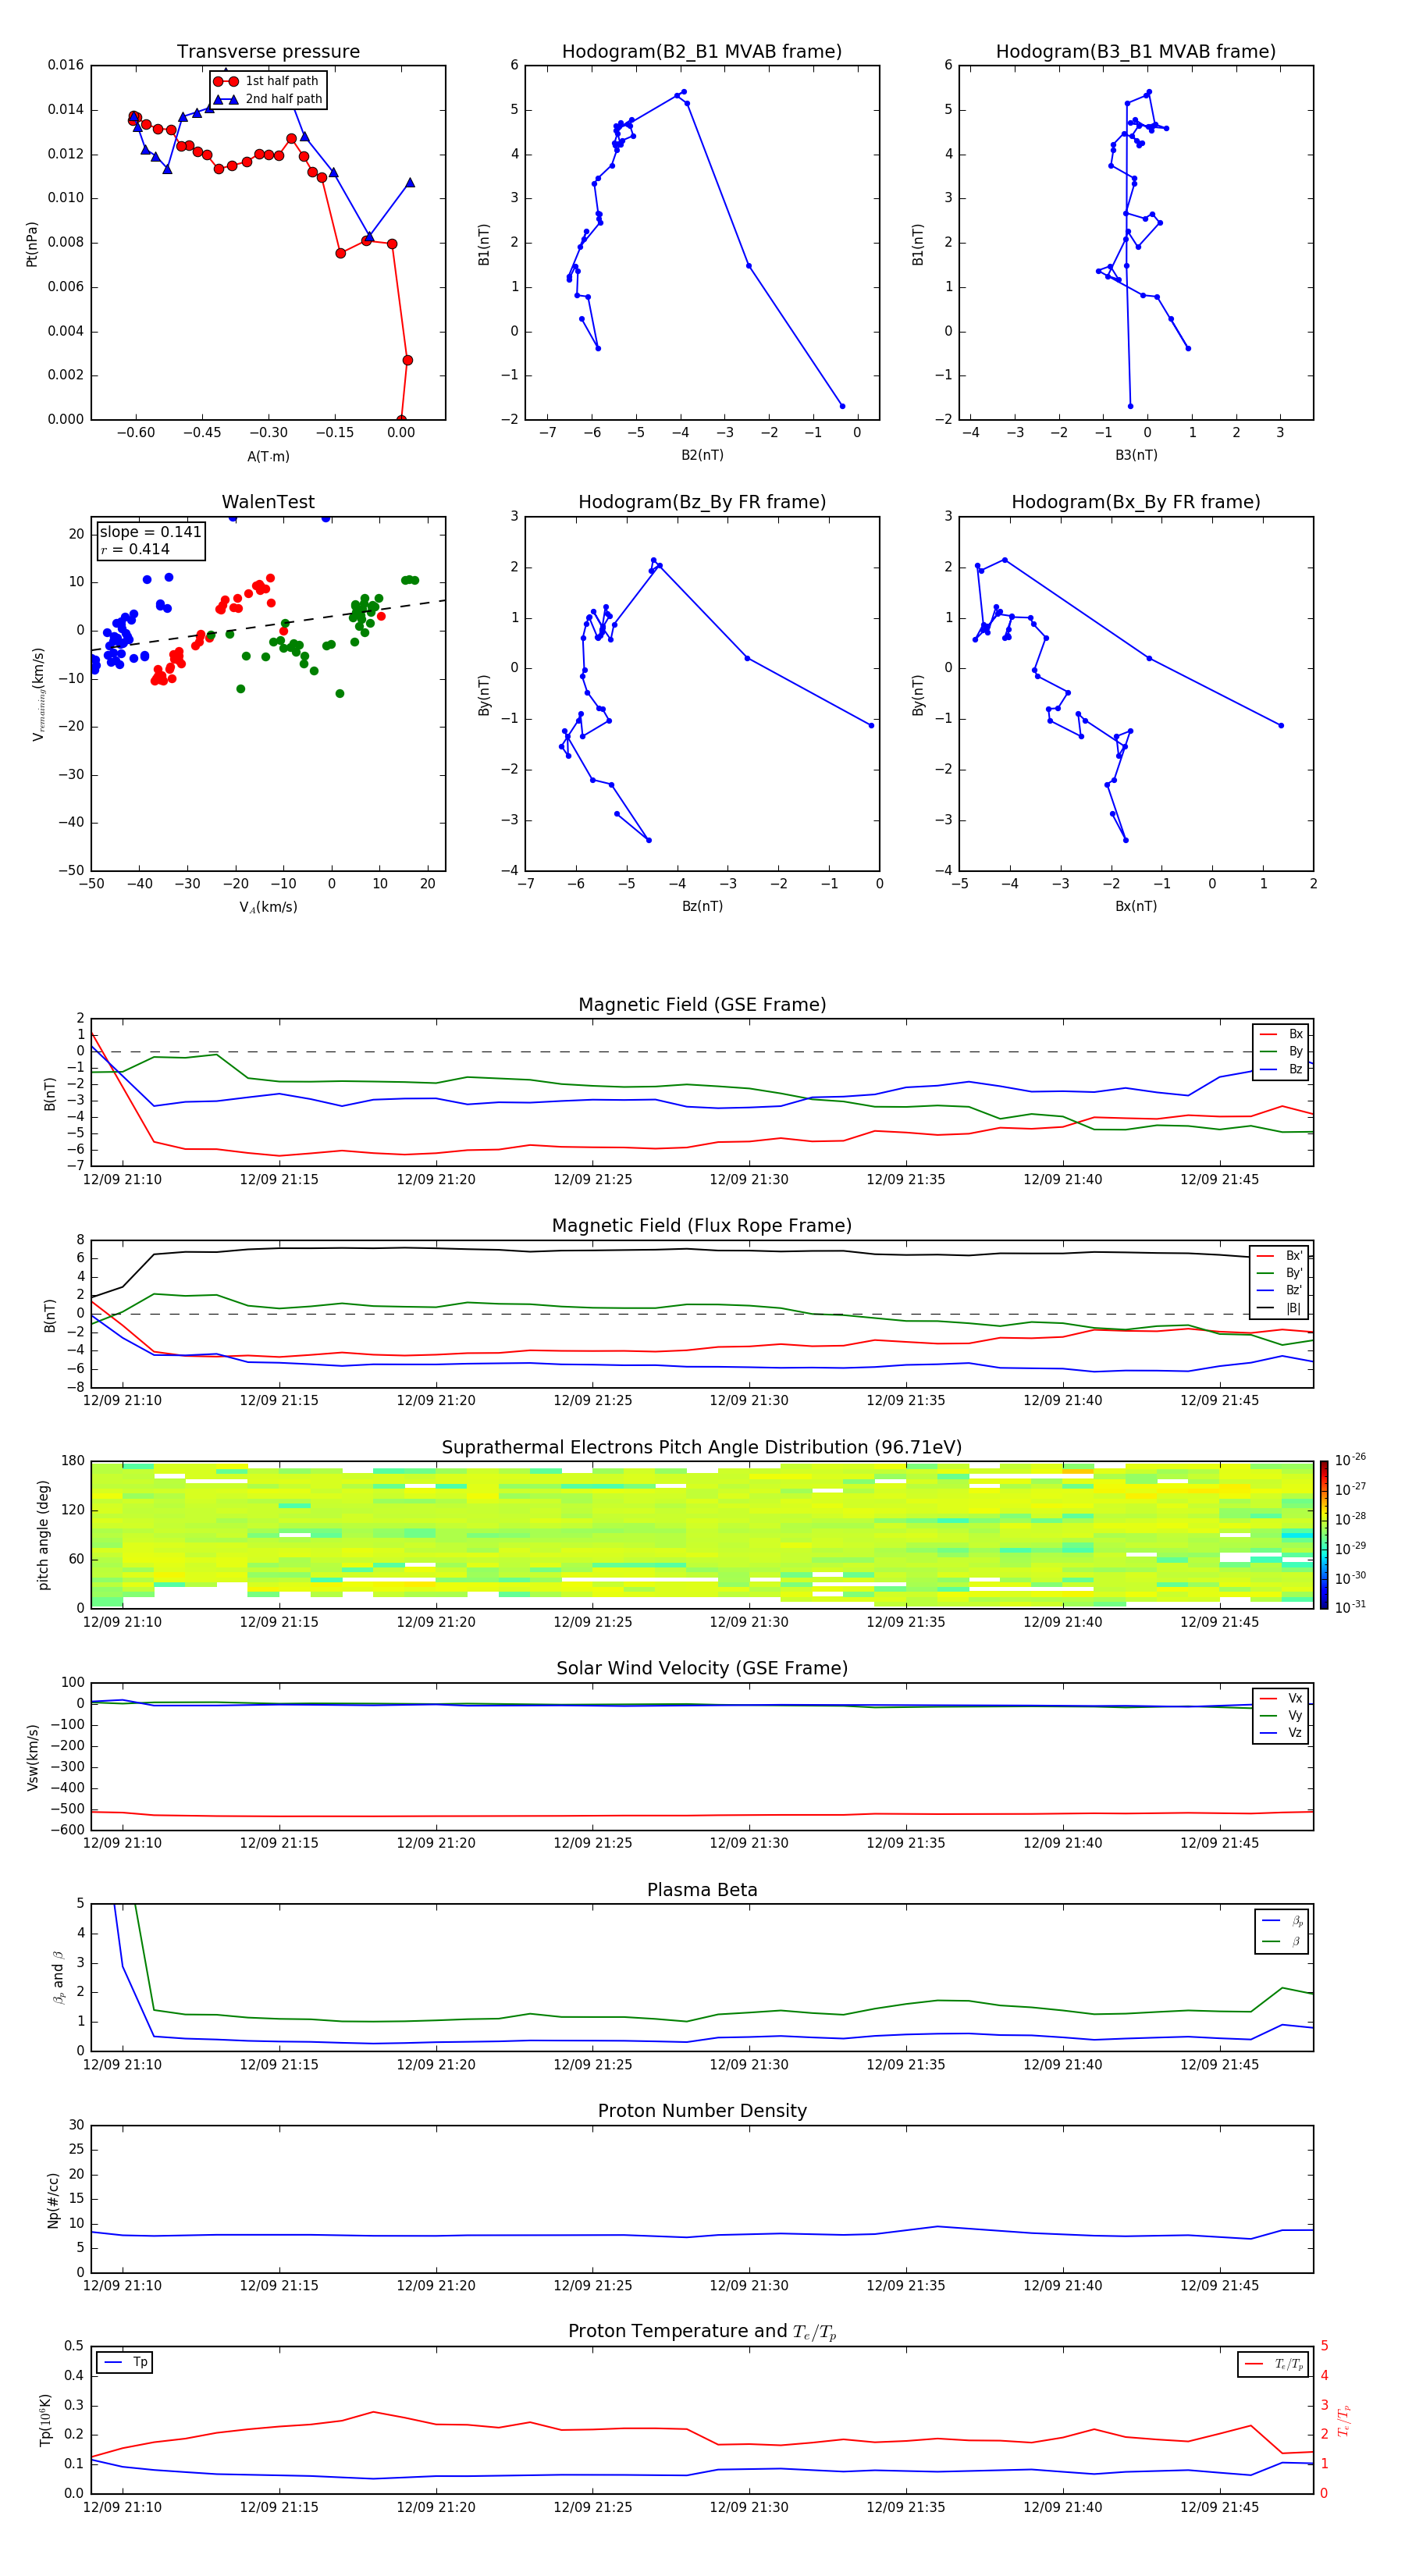The image size is (1405, 2576).
Task: Click the 'Transverse pressure' plot title
Action: point(268,51)
